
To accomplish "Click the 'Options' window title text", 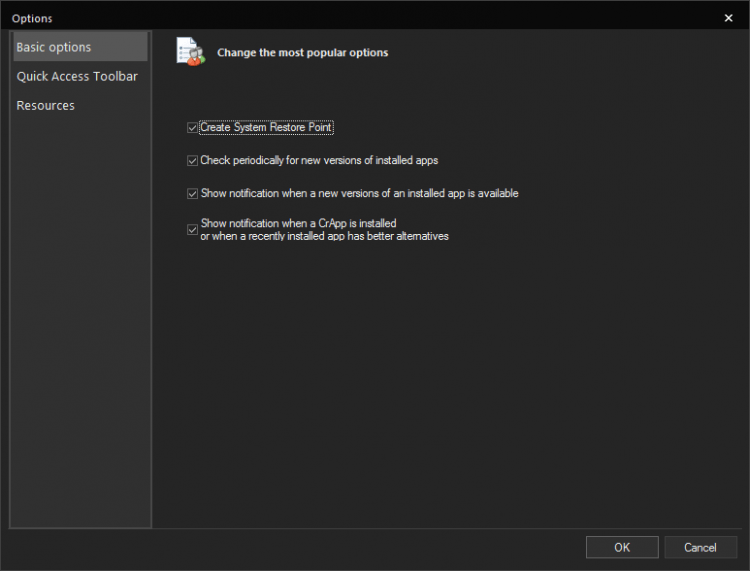I will pos(32,18).
